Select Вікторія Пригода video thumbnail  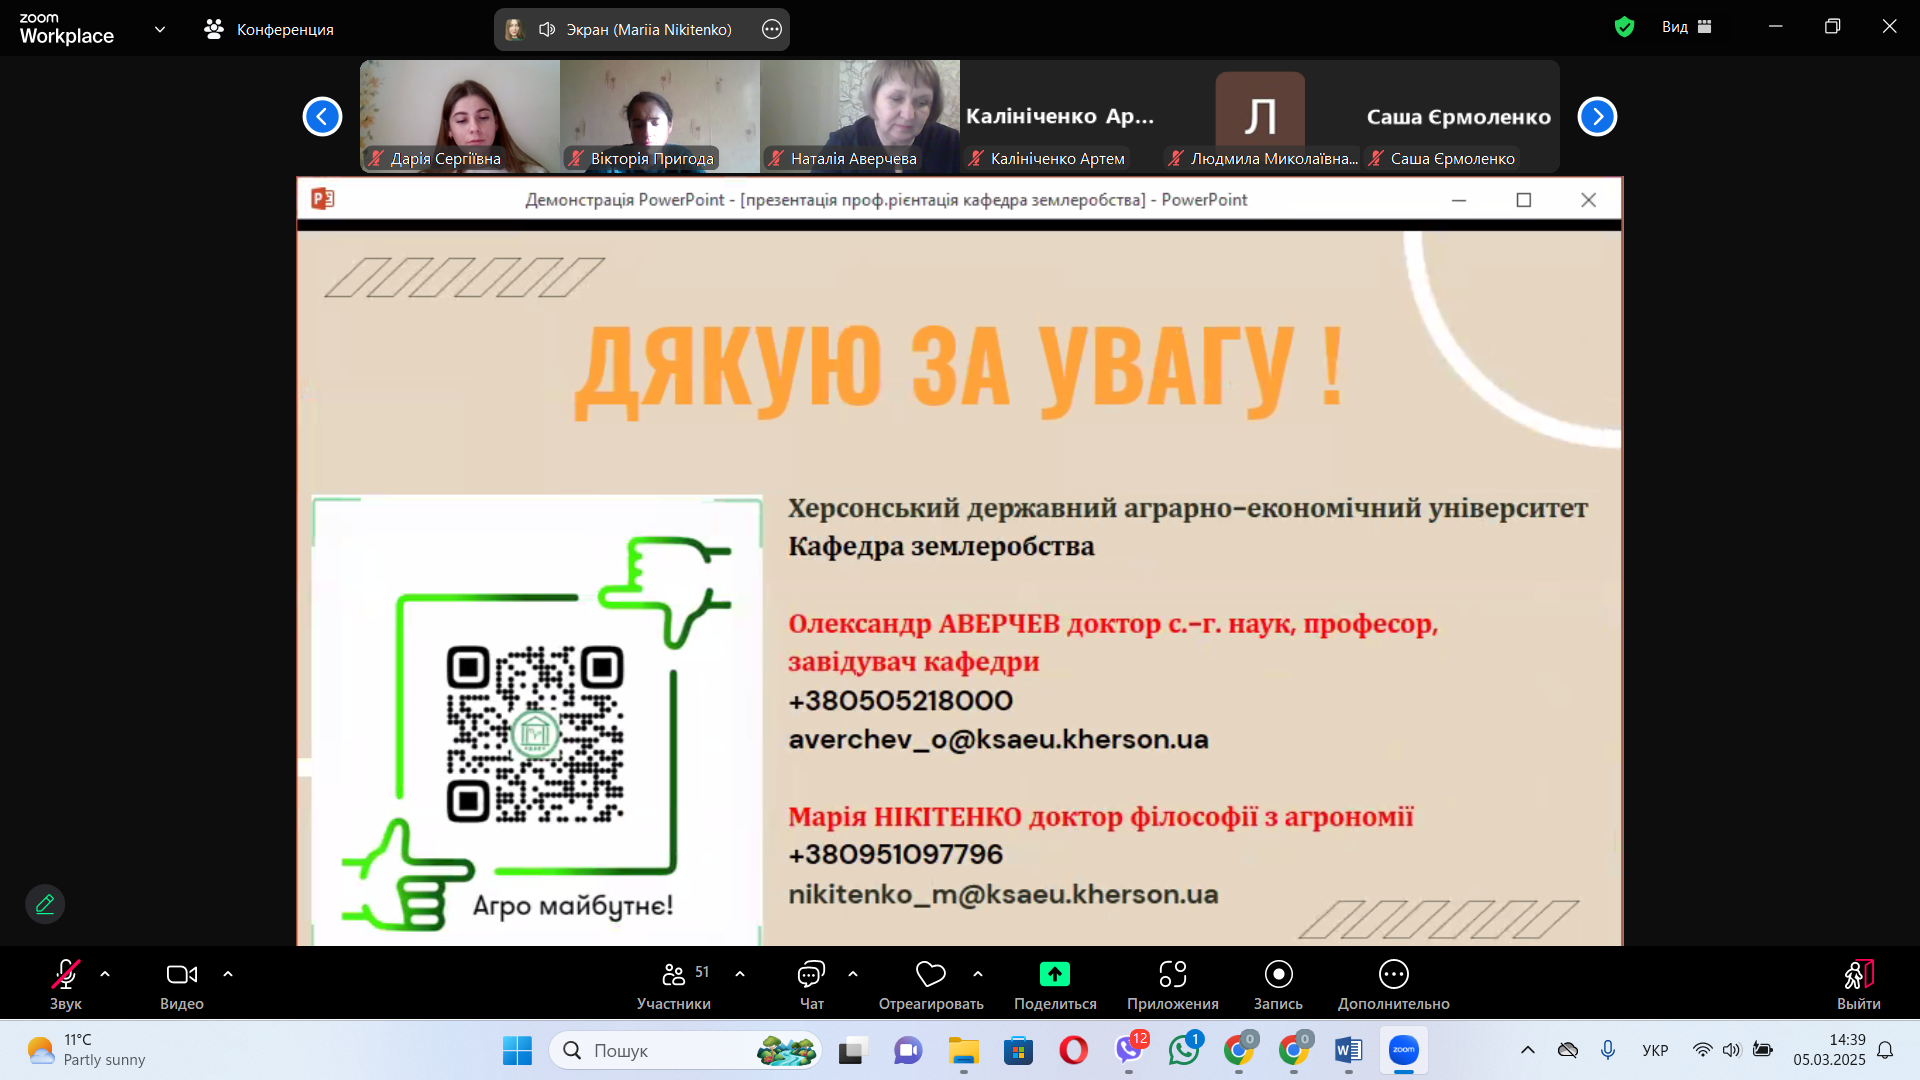coord(660,116)
